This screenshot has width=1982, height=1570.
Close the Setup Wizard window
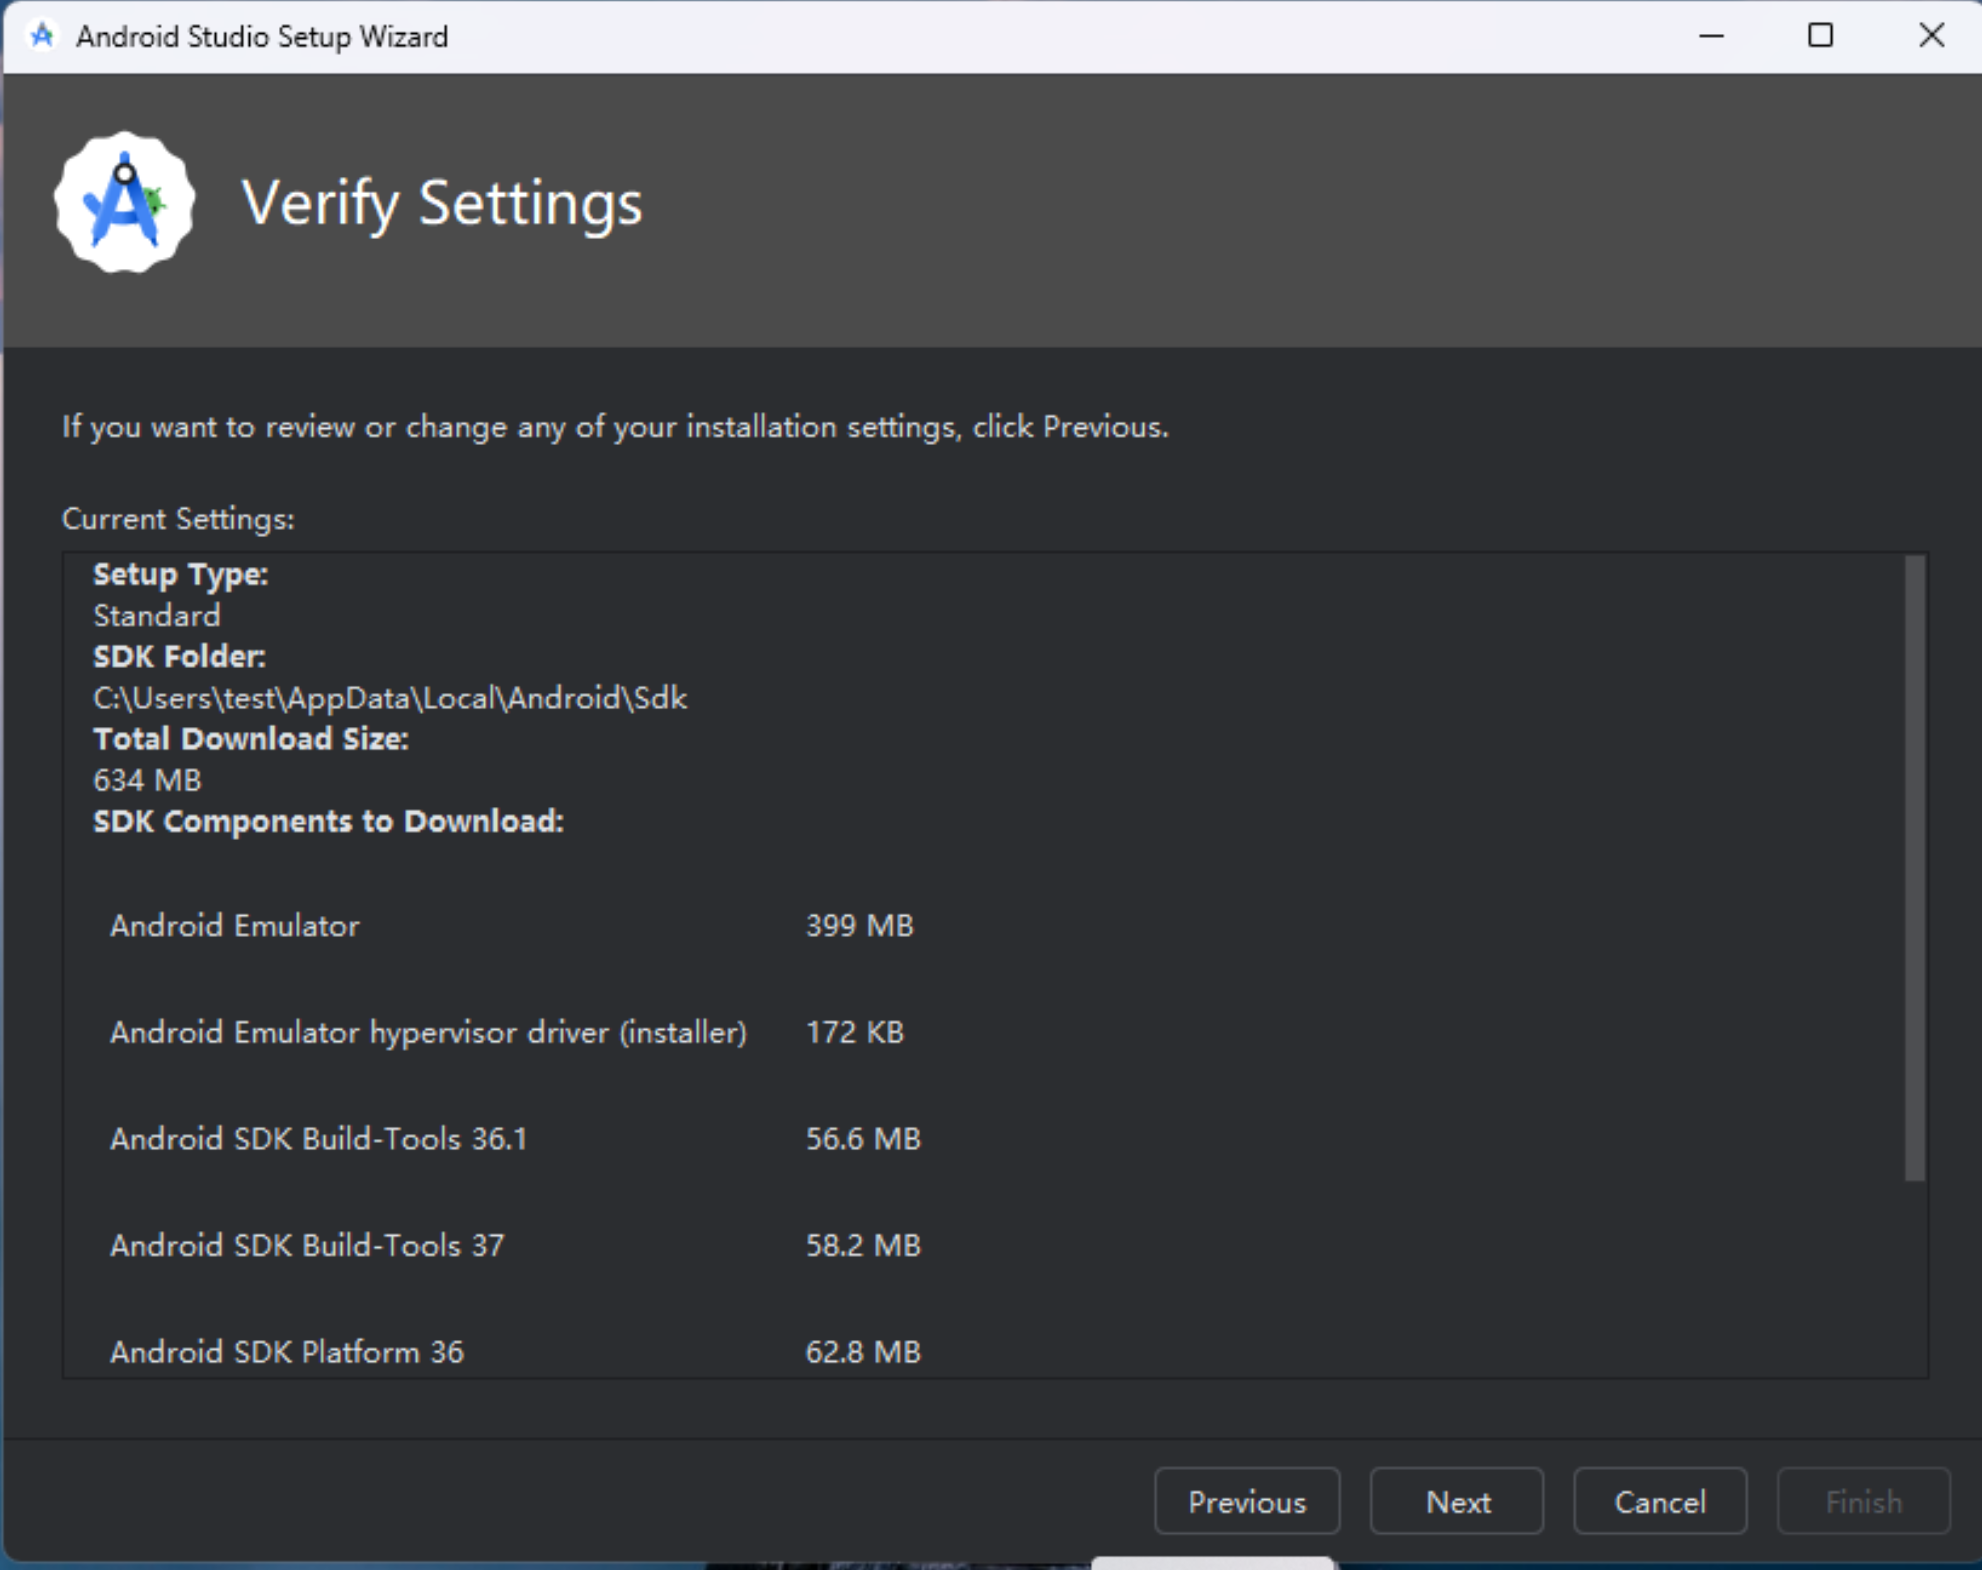coord(1932,36)
